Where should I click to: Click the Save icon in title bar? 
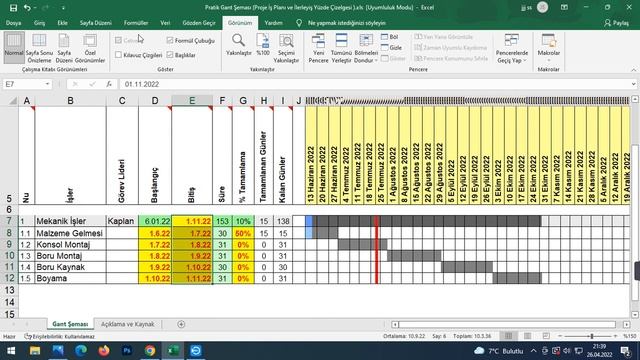tap(13, 8)
